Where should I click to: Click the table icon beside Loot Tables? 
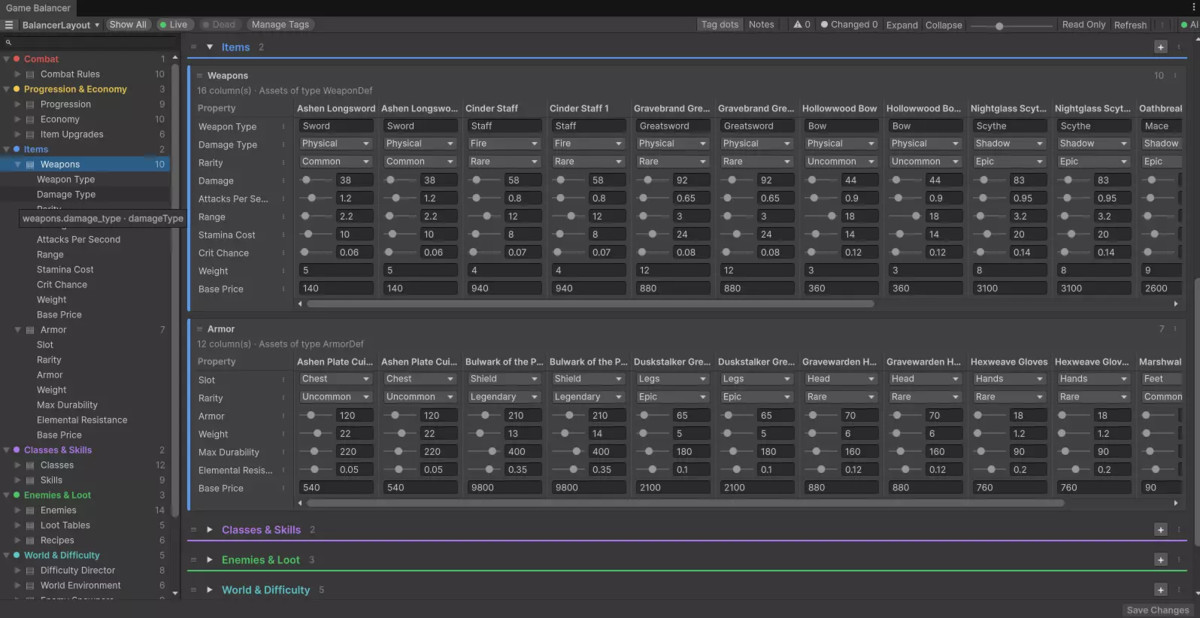point(30,525)
